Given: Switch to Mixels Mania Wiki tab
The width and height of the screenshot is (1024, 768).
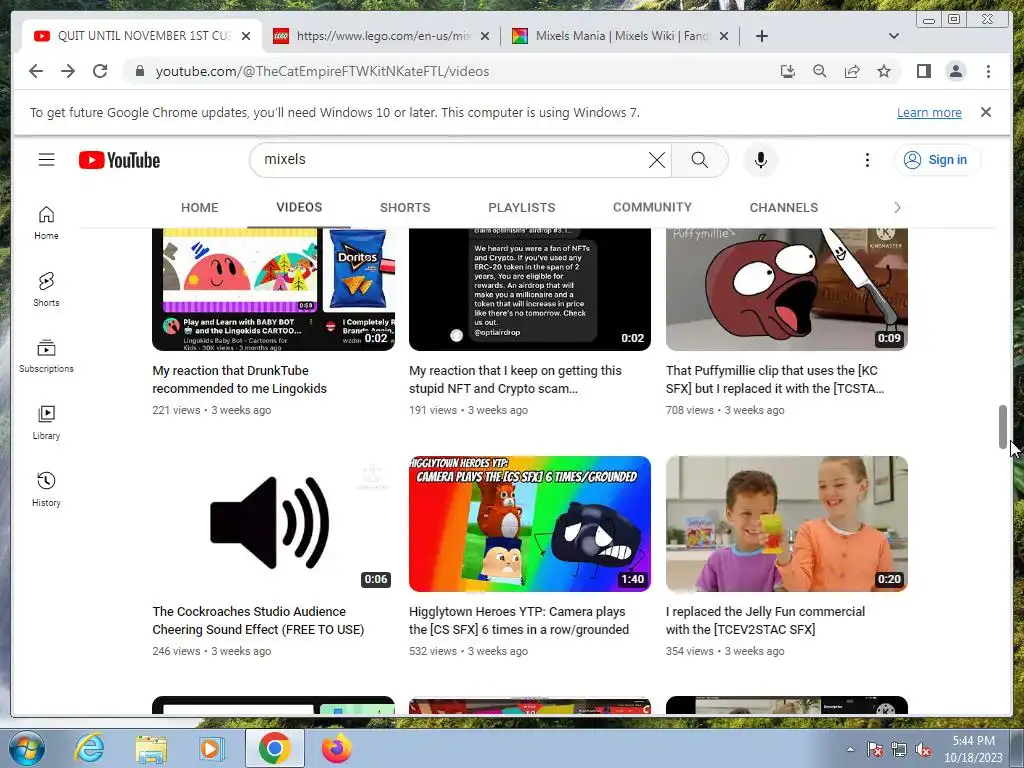Looking at the screenshot, I should pos(620,36).
